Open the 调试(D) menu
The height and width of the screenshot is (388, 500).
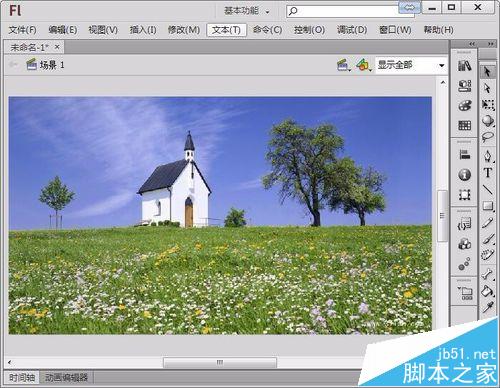click(352, 30)
